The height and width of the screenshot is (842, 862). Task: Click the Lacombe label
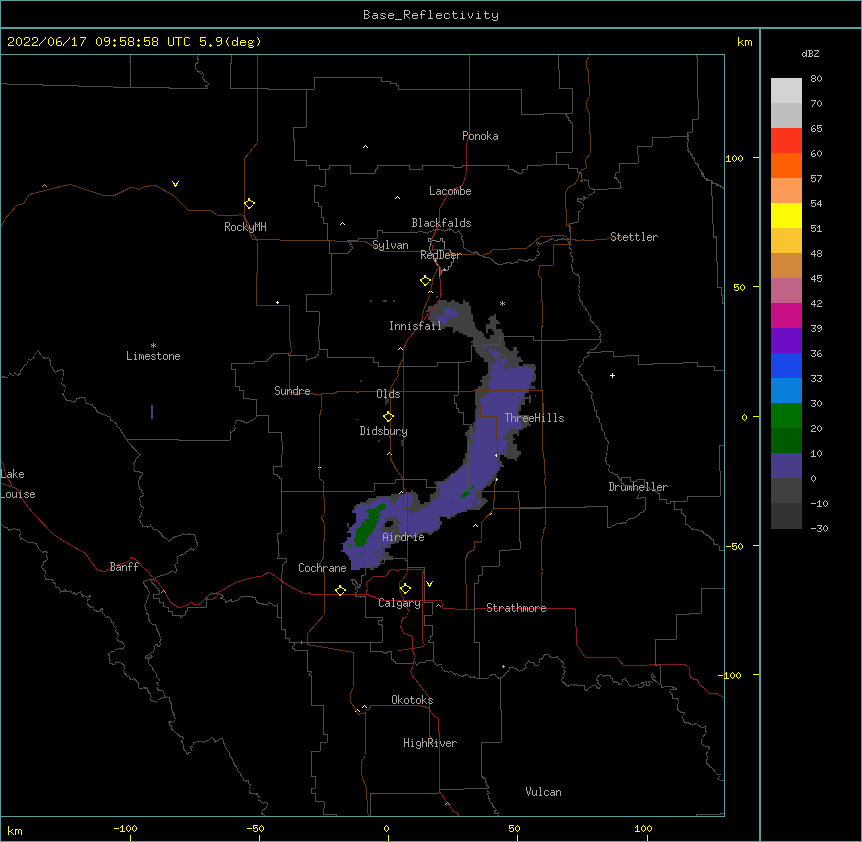point(450,191)
